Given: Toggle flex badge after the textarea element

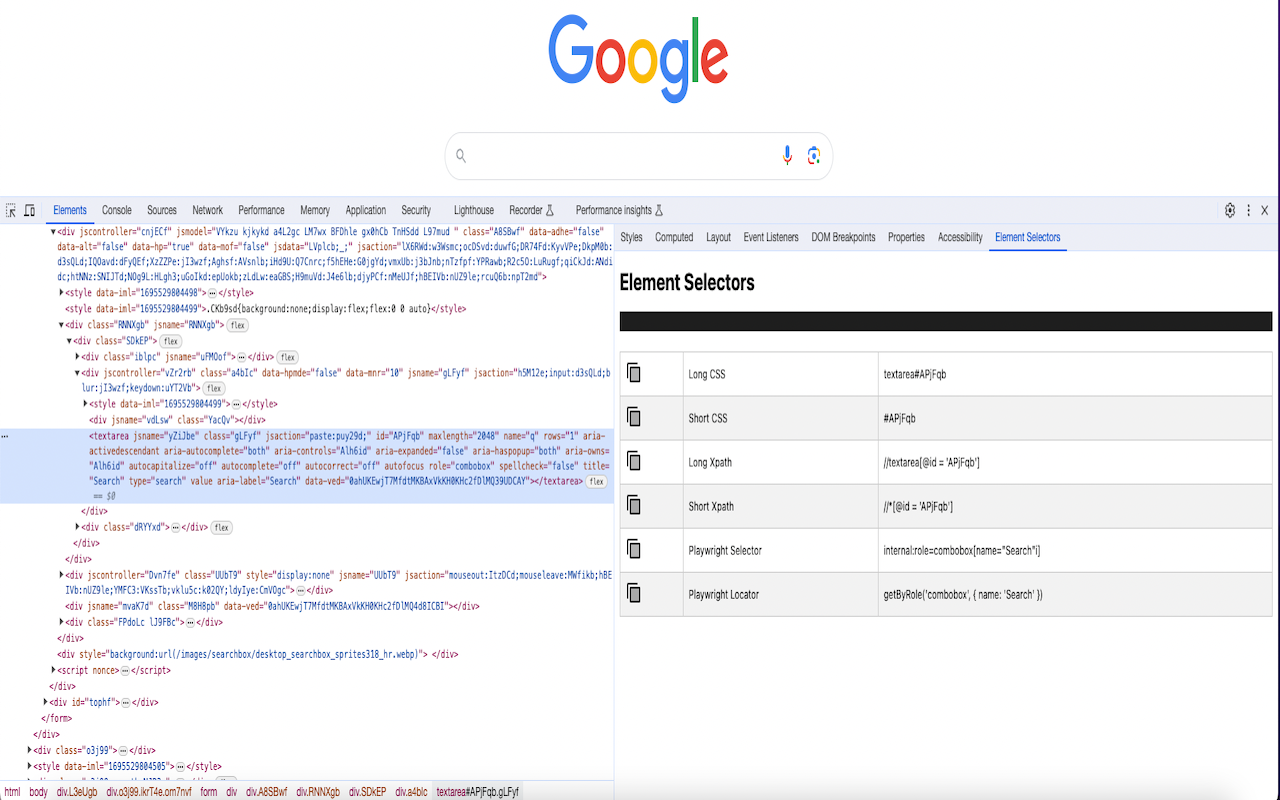Looking at the screenshot, I should pos(597,481).
